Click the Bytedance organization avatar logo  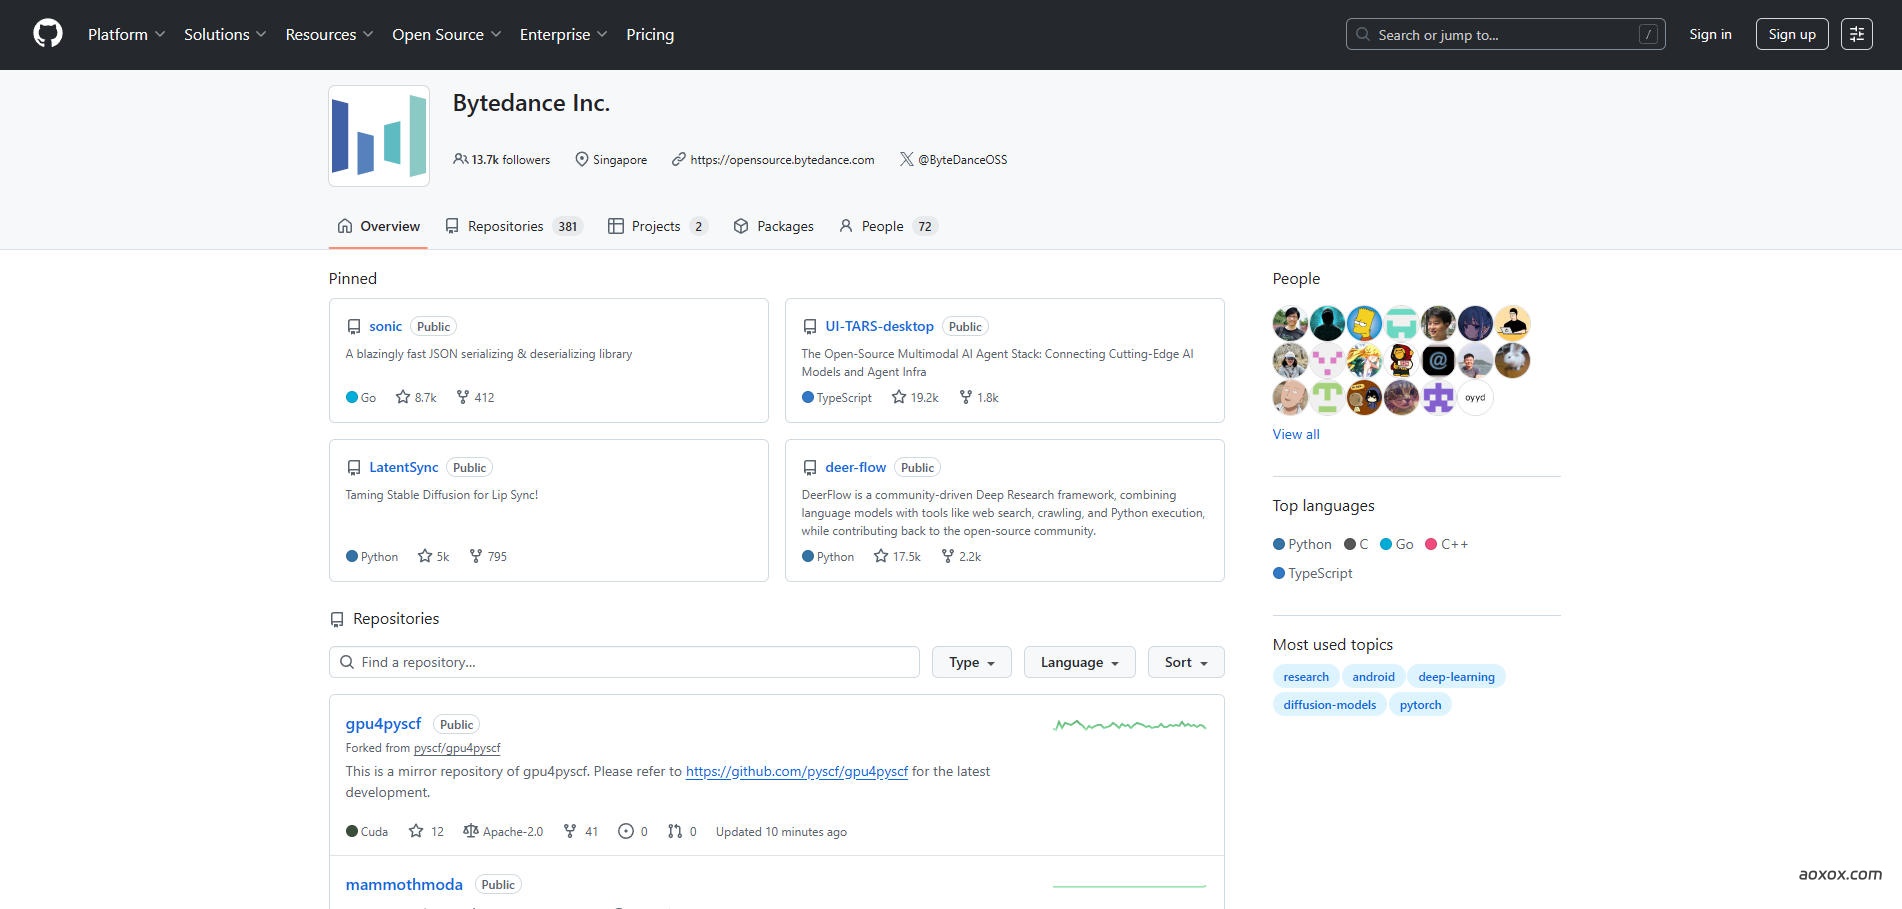[x=379, y=136]
